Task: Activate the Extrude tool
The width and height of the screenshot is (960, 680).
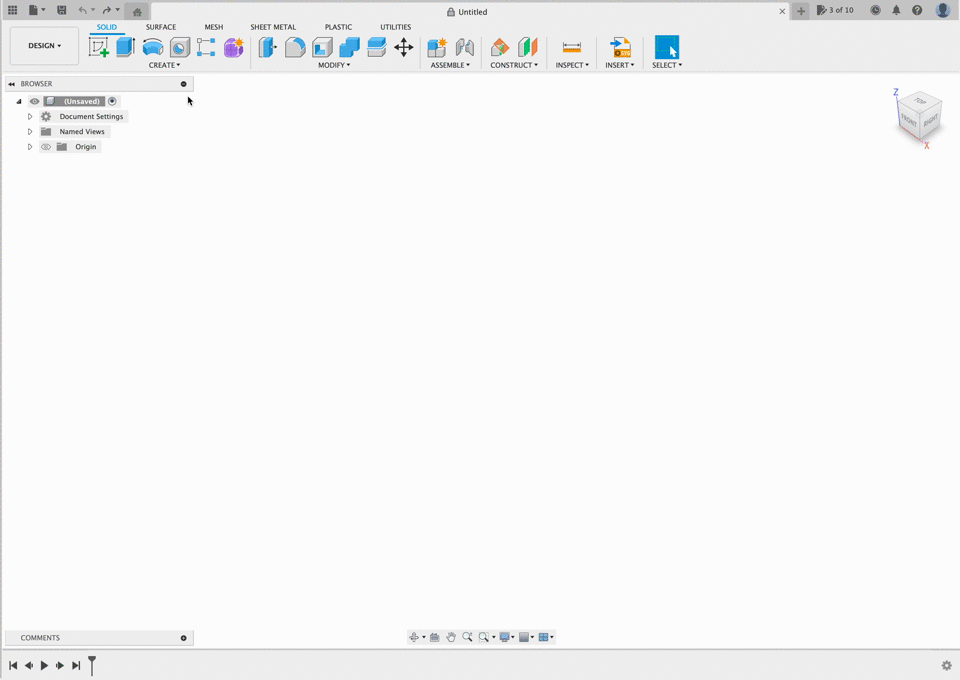Action: [123, 46]
